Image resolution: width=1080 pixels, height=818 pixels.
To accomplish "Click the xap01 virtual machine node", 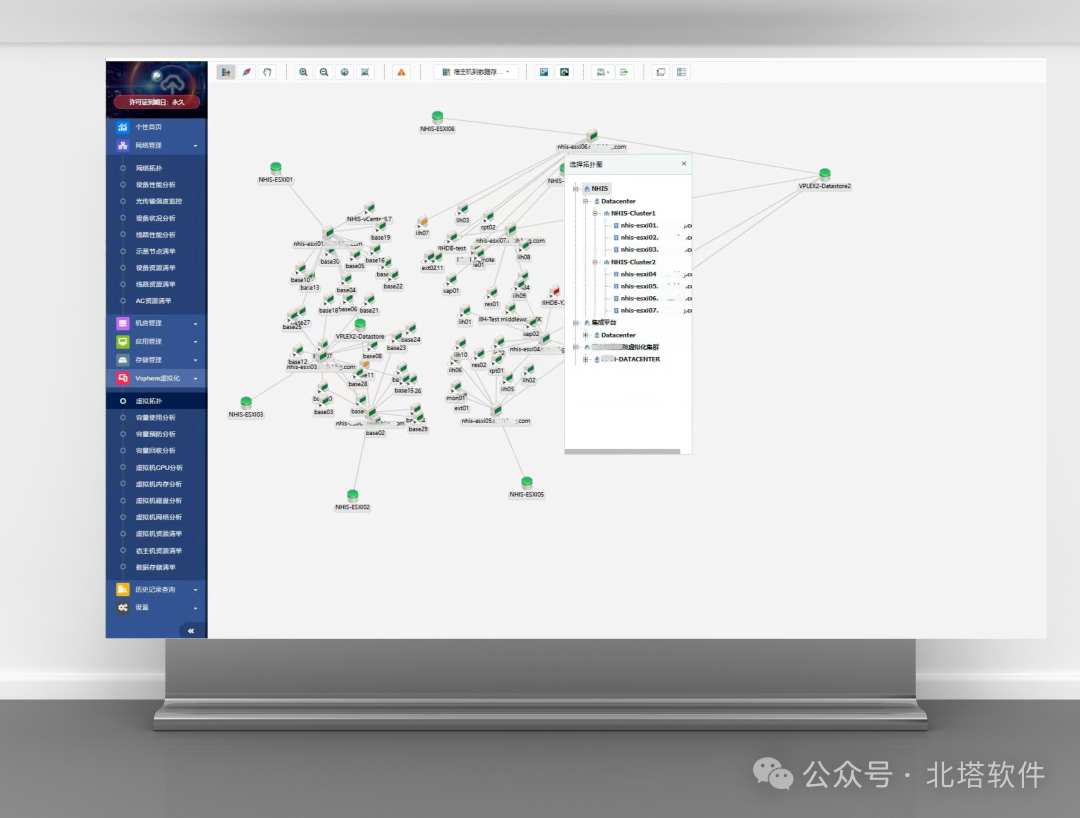I will click(451, 281).
